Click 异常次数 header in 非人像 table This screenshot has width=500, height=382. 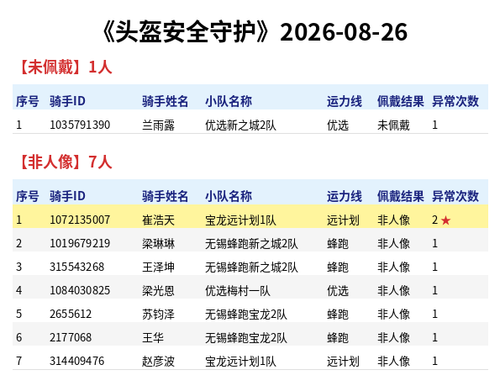456,196
